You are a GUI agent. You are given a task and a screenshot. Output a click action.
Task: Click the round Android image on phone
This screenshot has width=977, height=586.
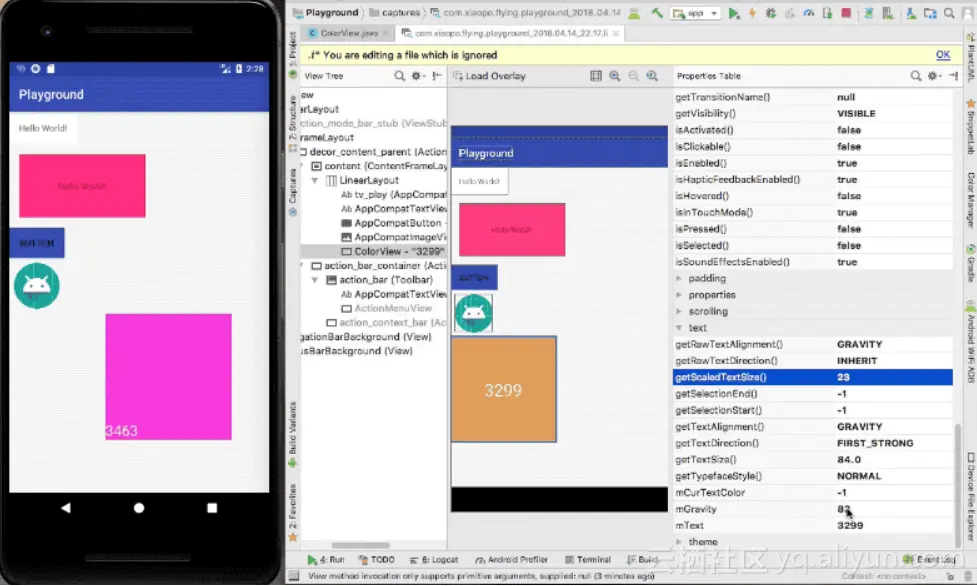(x=37, y=286)
